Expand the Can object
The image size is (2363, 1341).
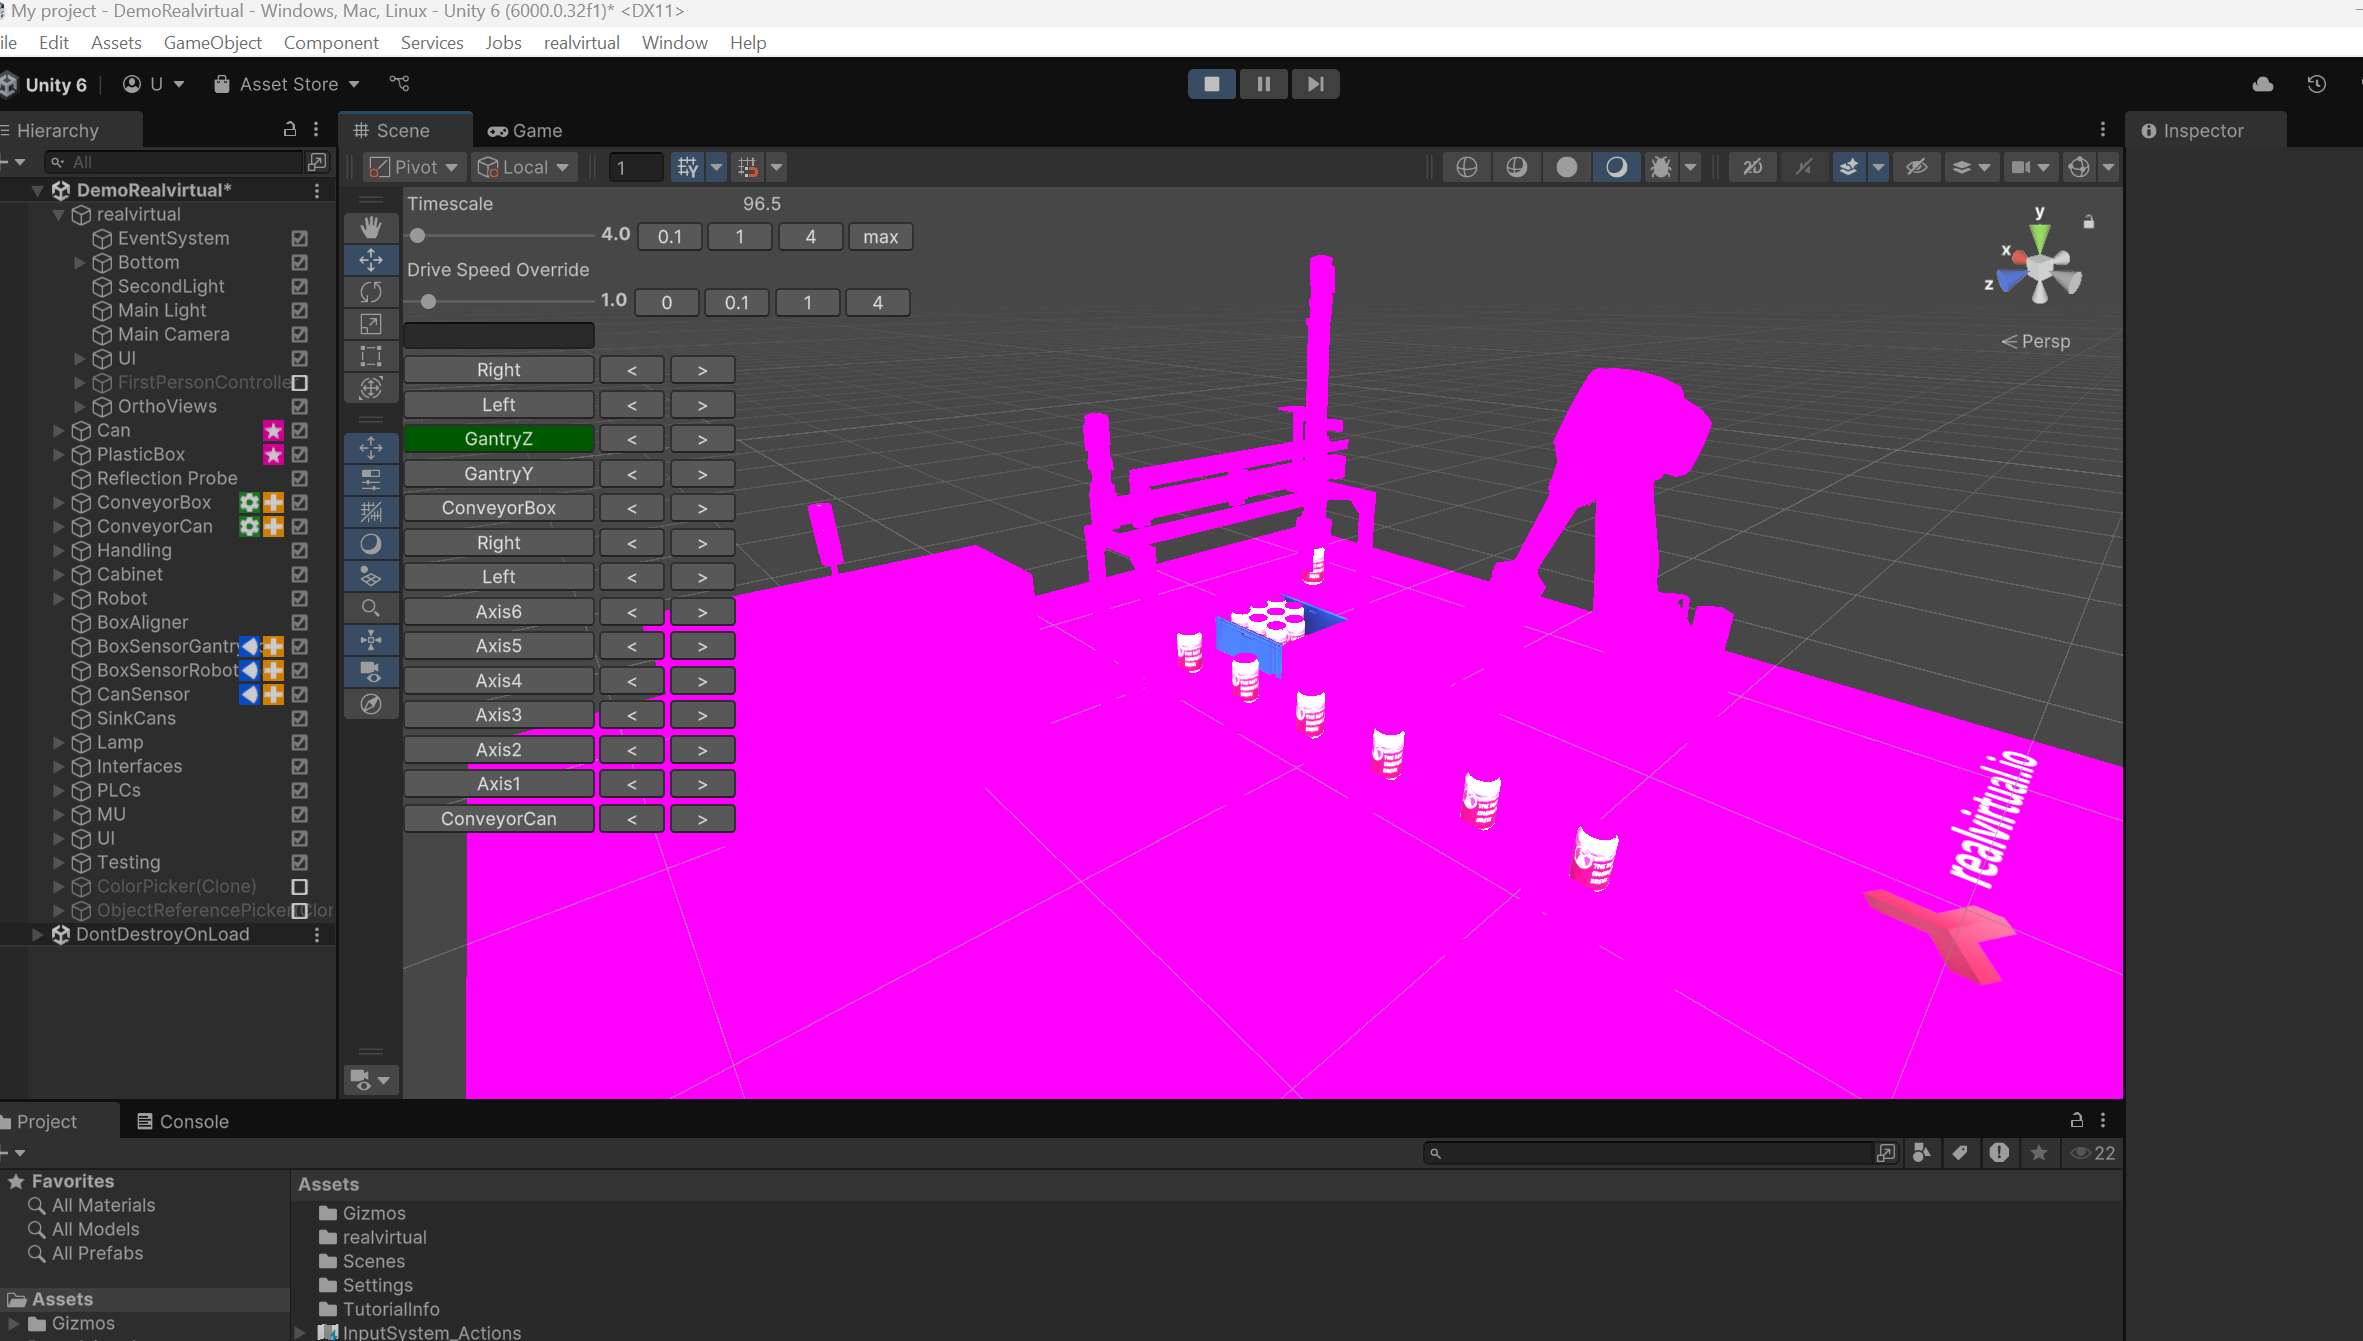(58, 430)
